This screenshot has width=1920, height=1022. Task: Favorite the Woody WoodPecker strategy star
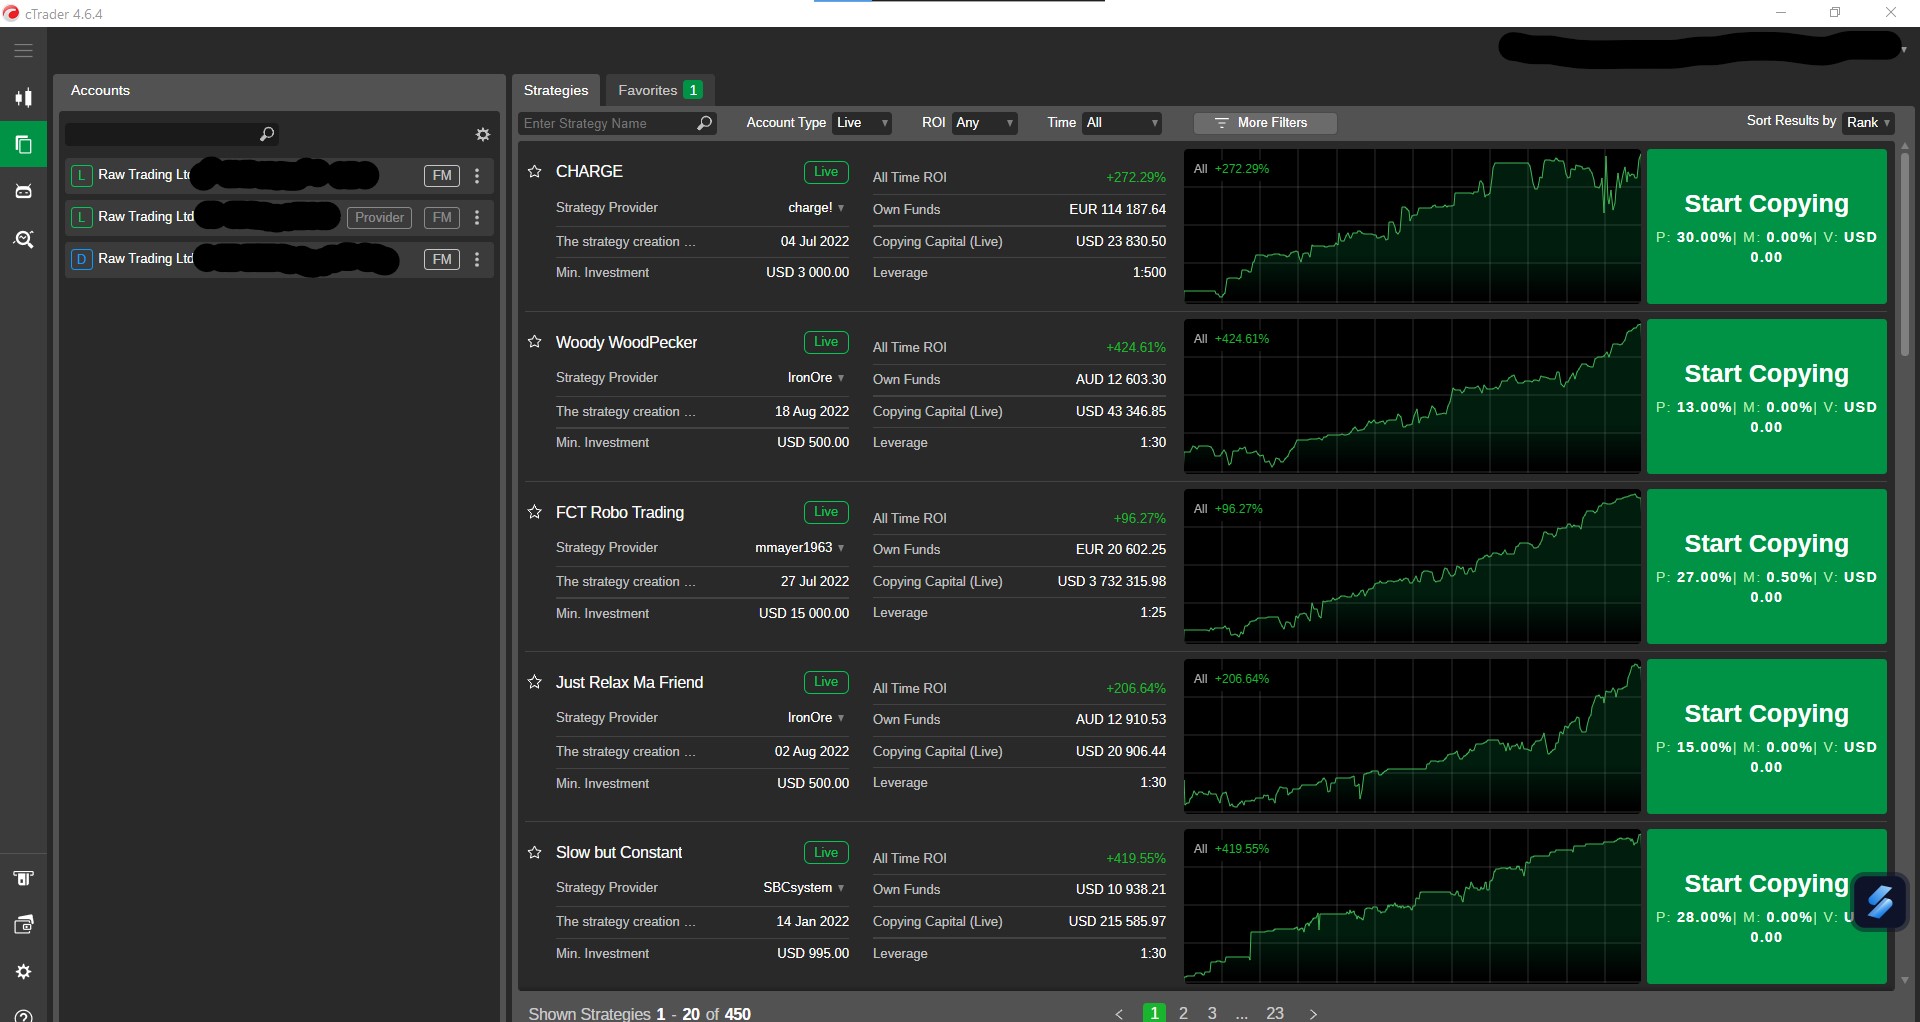click(x=535, y=342)
